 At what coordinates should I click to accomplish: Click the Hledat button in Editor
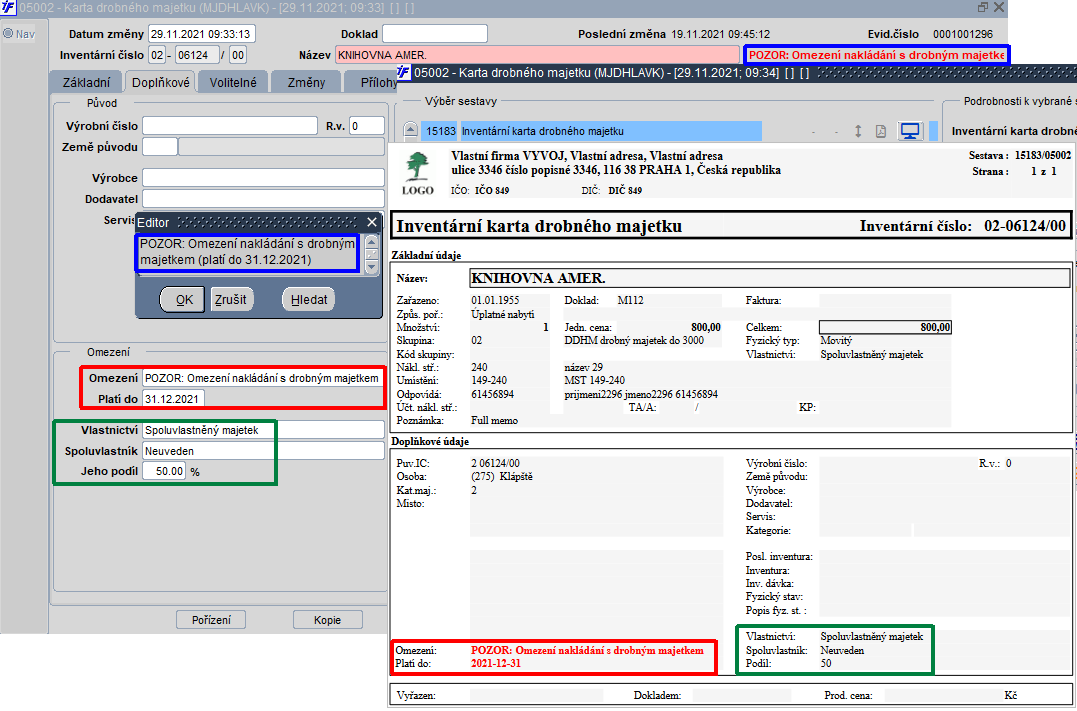[308, 300]
